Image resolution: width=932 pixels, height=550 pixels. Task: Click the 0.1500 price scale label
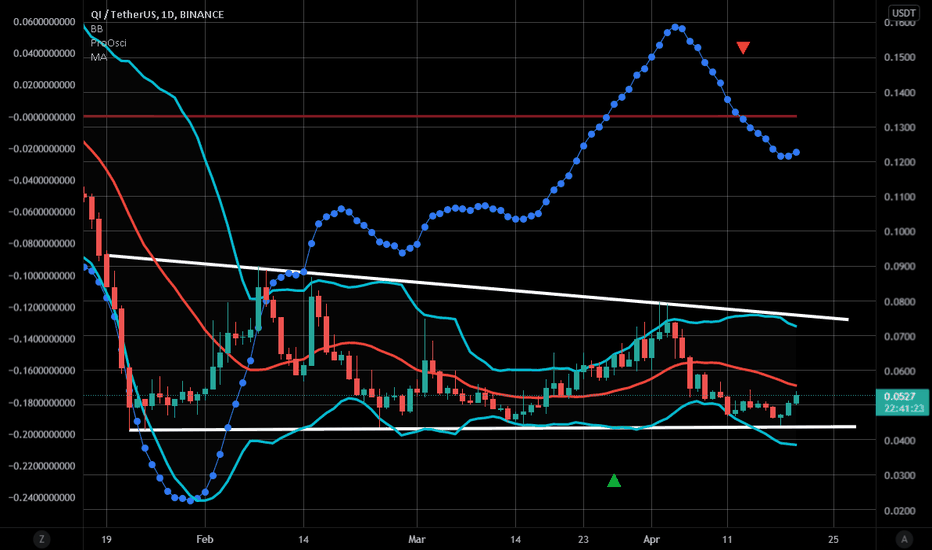pos(900,58)
